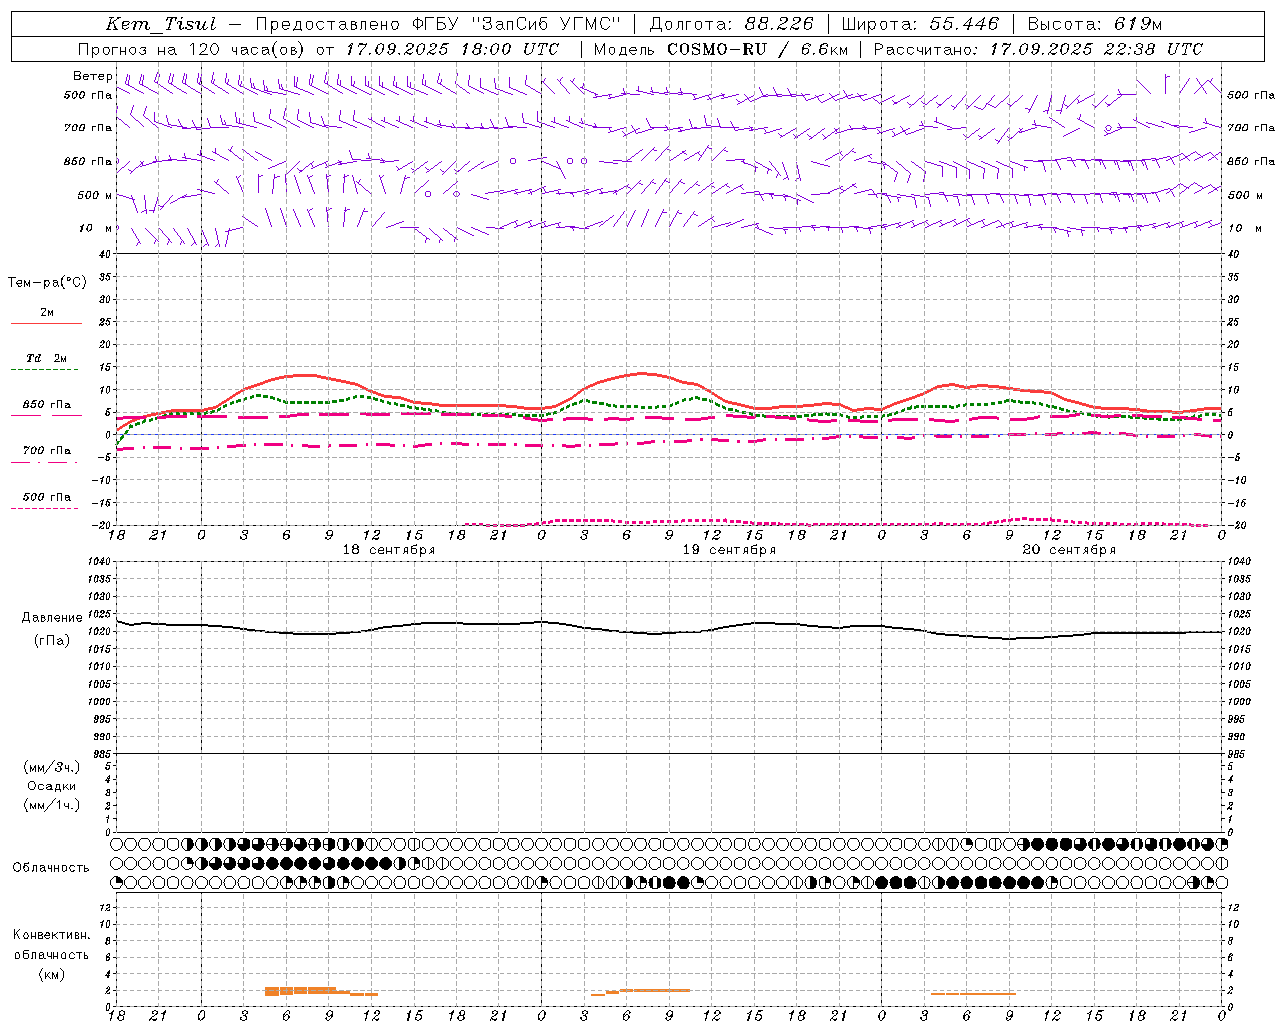The width and height of the screenshot is (1280, 1024).
Task: Click the 20 сентября date label
Action: 1069,550
